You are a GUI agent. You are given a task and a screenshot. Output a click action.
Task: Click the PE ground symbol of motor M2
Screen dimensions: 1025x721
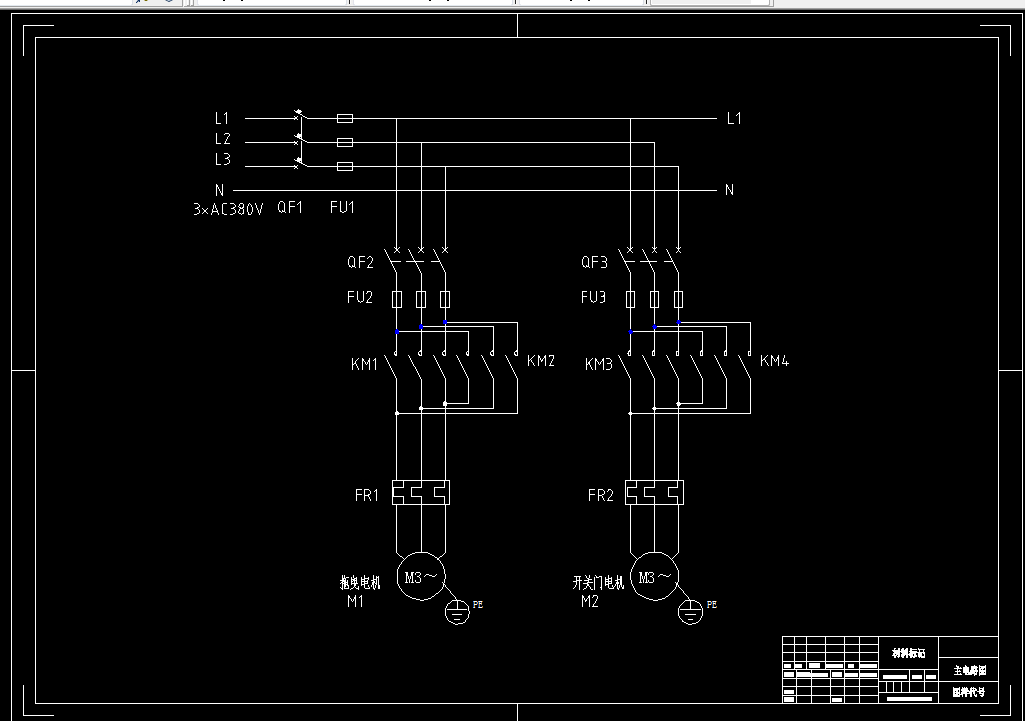coord(690,612)
